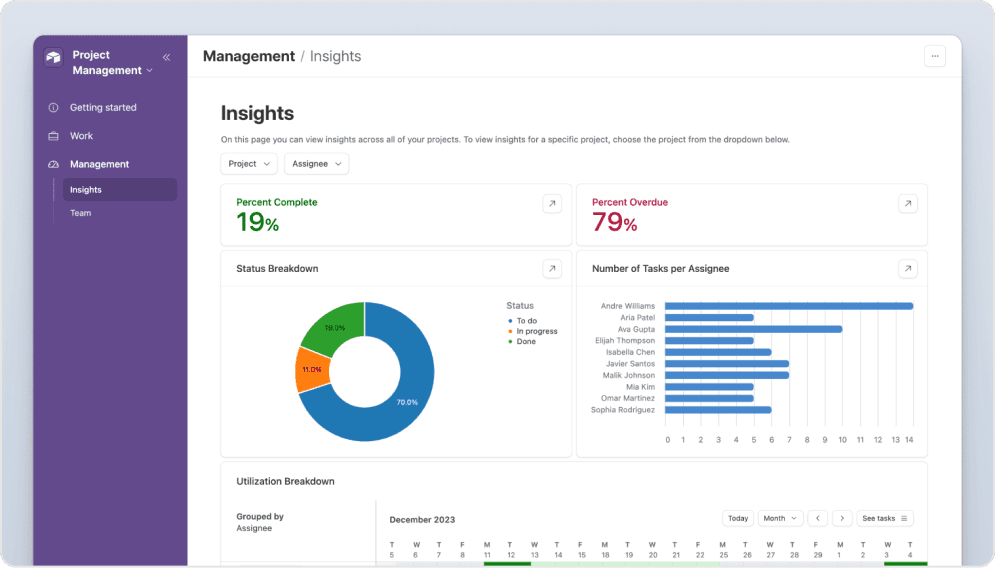This screenshot has width=995, height=568.
Task: Open the Work section in sidebar
Action: (x=81, y=136)
